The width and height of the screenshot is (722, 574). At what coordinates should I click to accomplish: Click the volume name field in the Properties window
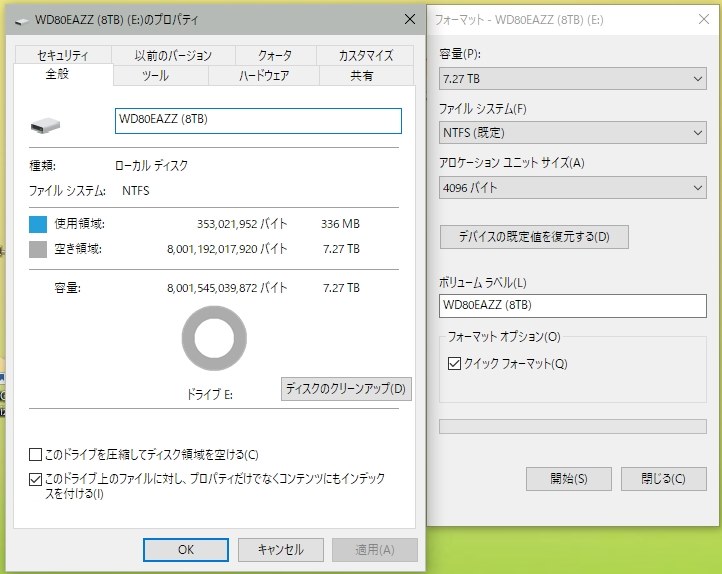click(258, 121)
